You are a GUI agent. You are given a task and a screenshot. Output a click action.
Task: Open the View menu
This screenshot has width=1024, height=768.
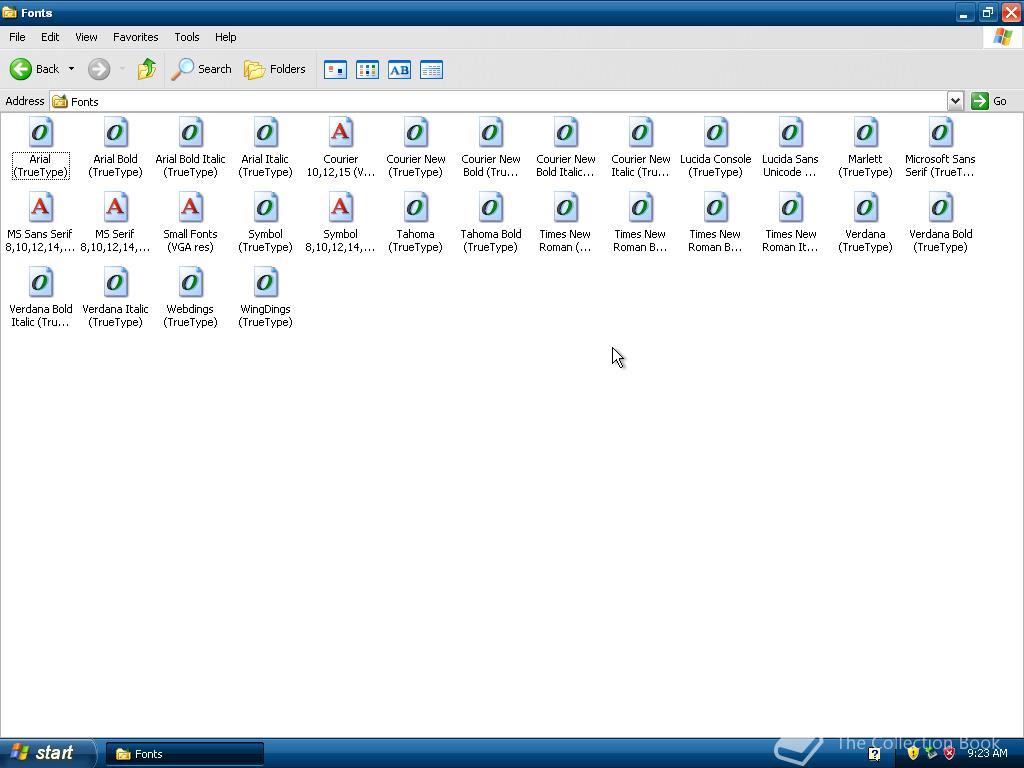[86, 37]
